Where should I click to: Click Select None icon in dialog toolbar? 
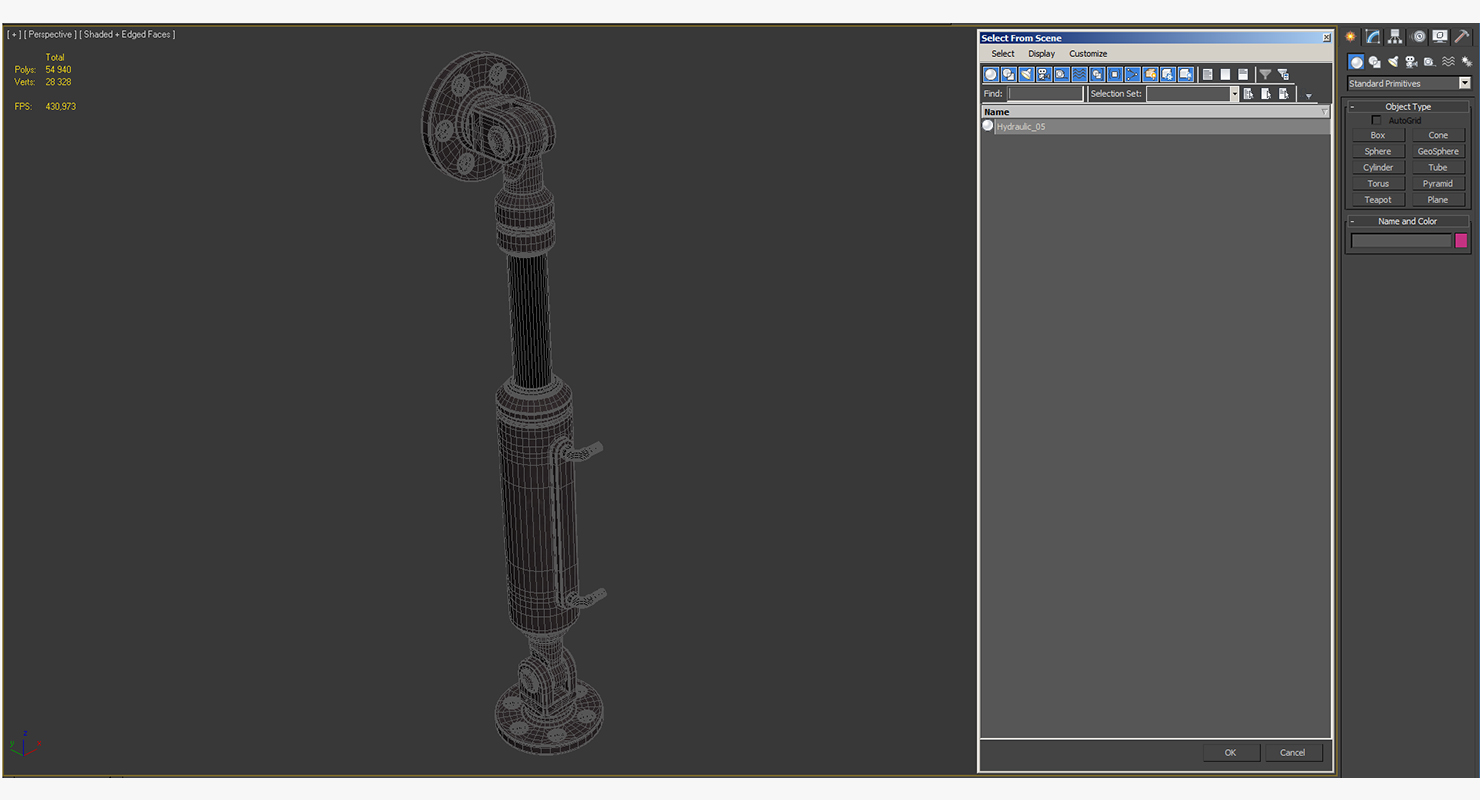1225,74
